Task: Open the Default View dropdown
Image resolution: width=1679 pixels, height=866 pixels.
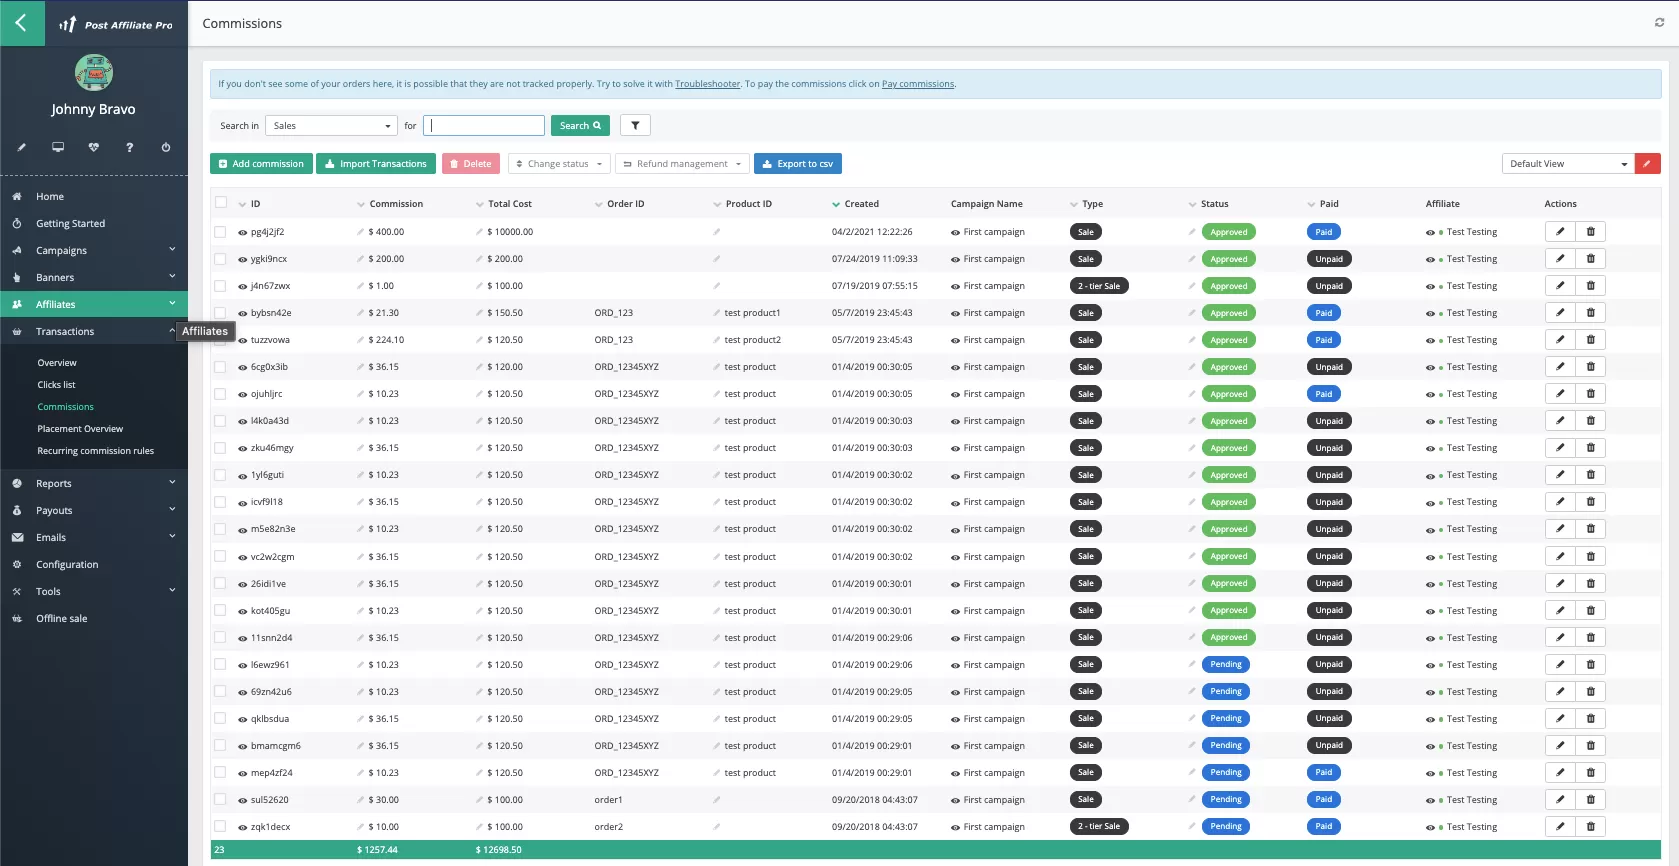Action: coord(1567,164)
